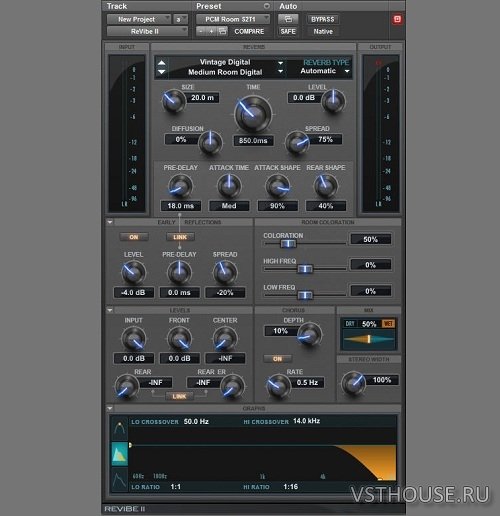
Task: Toggle pre-delay LINK button
Action: coord(180,237)
